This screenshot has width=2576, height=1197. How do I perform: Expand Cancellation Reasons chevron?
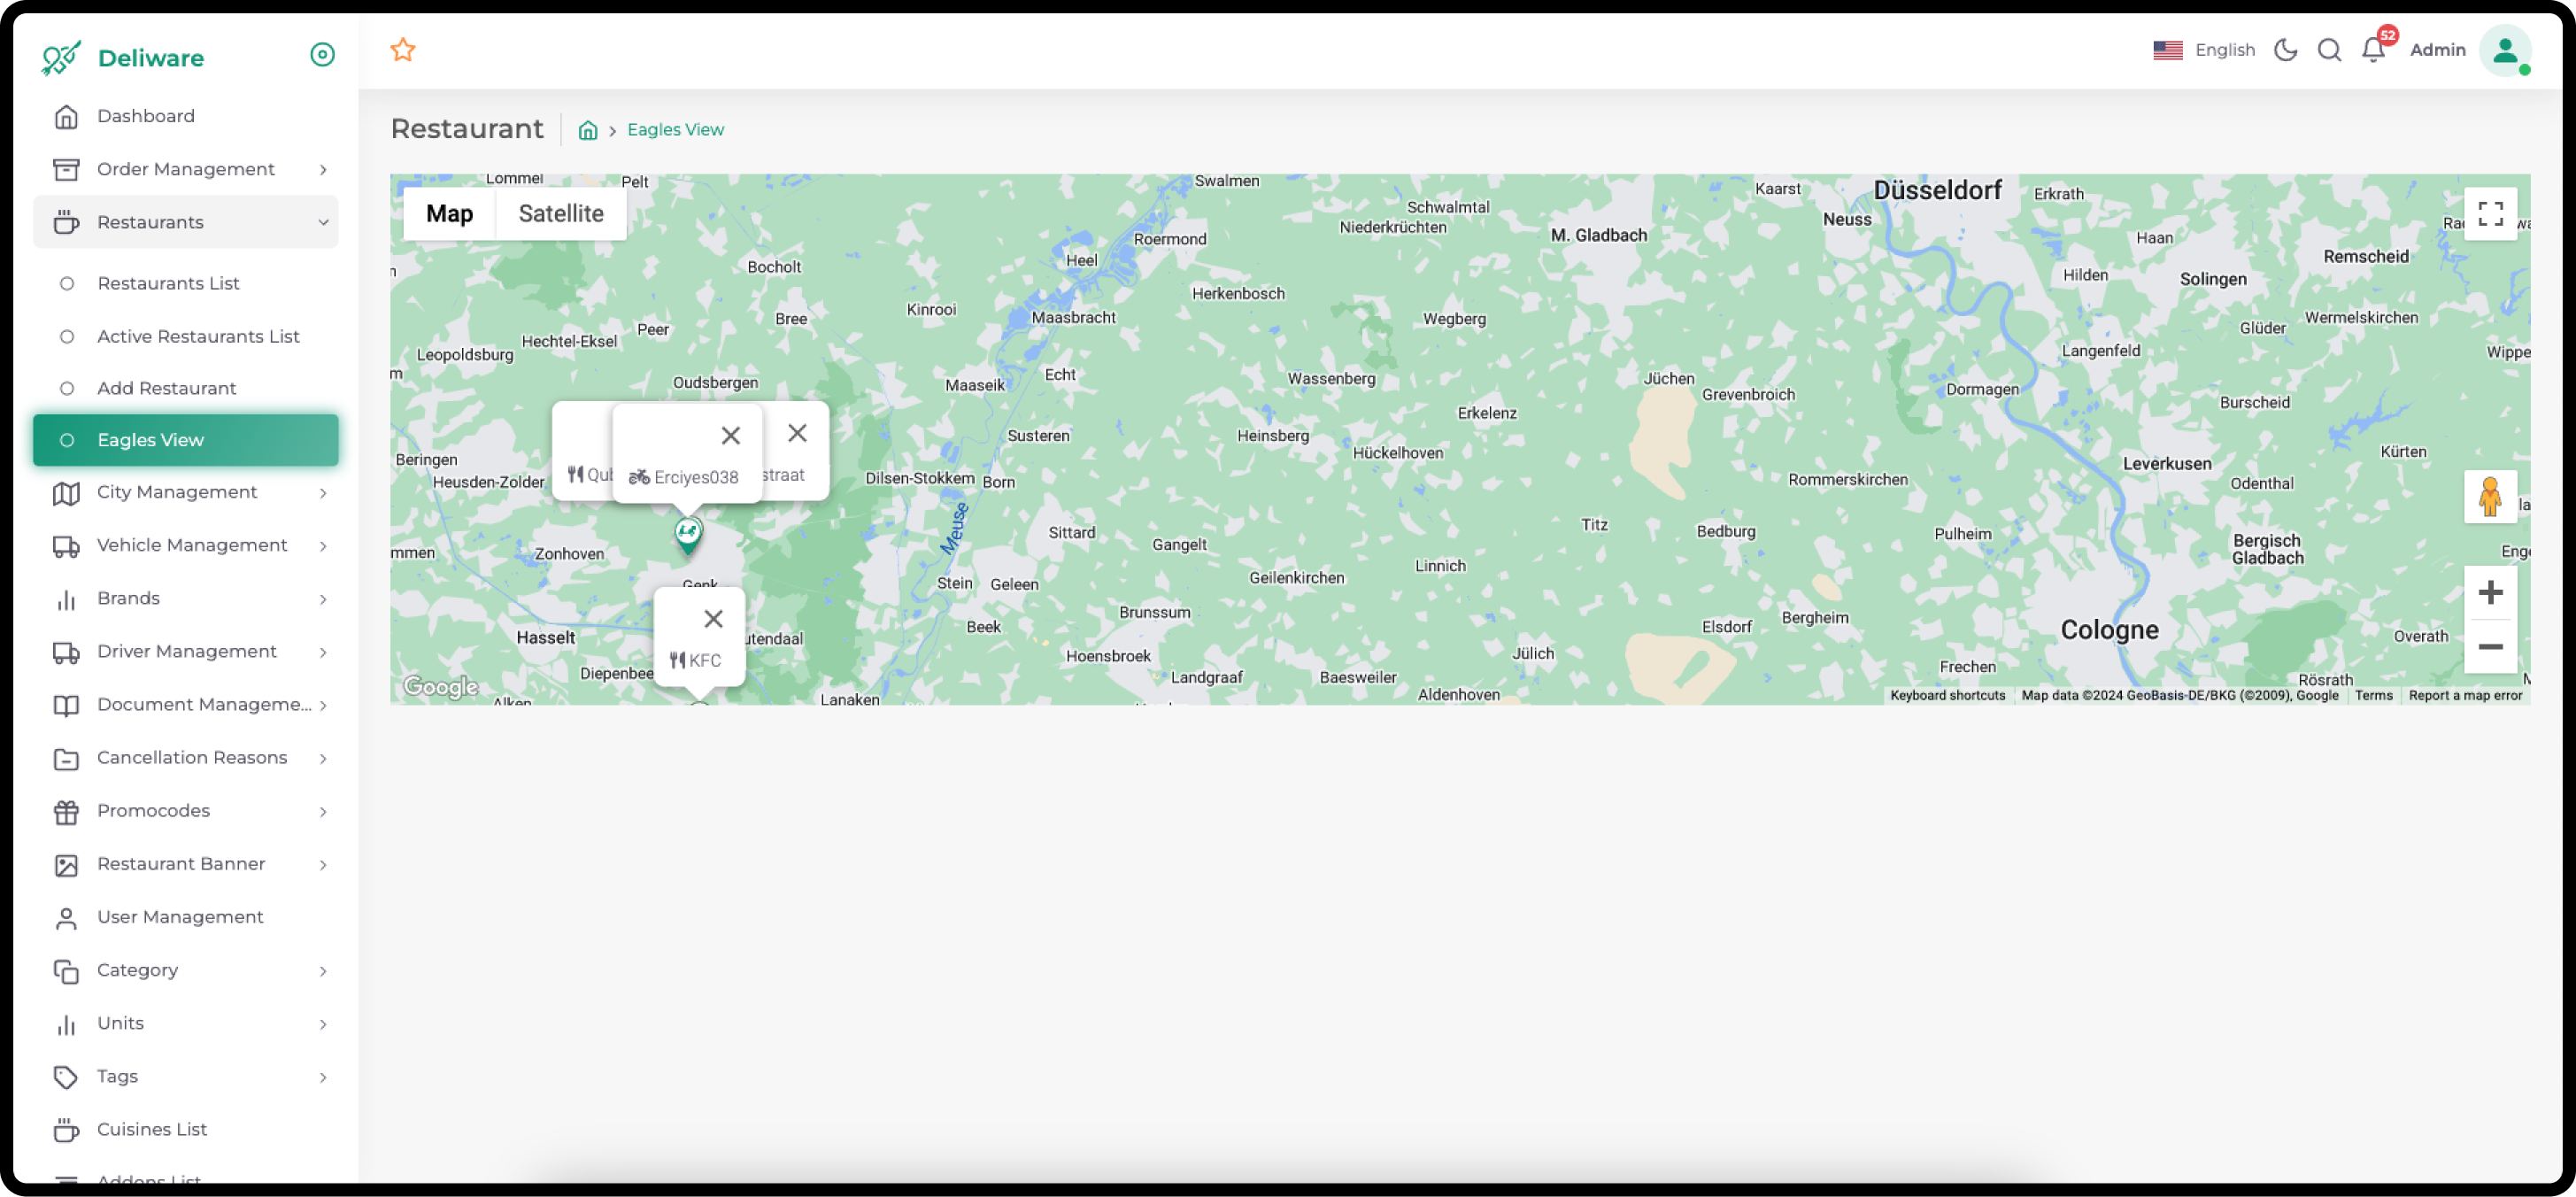pos(323,758)
